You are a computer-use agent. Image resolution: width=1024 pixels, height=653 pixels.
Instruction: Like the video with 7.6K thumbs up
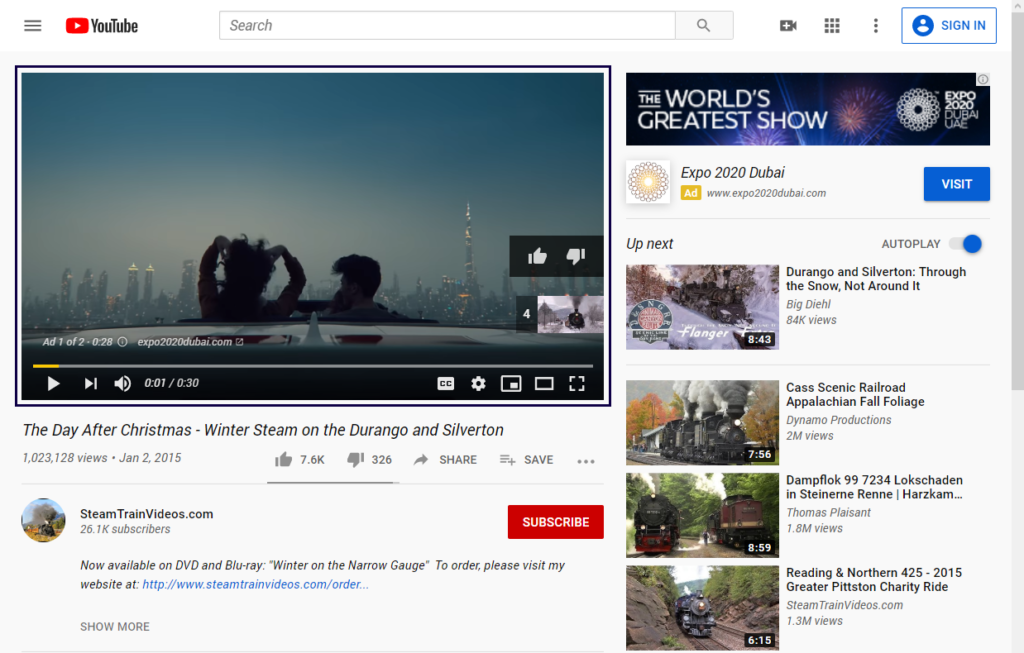[299, 460]
